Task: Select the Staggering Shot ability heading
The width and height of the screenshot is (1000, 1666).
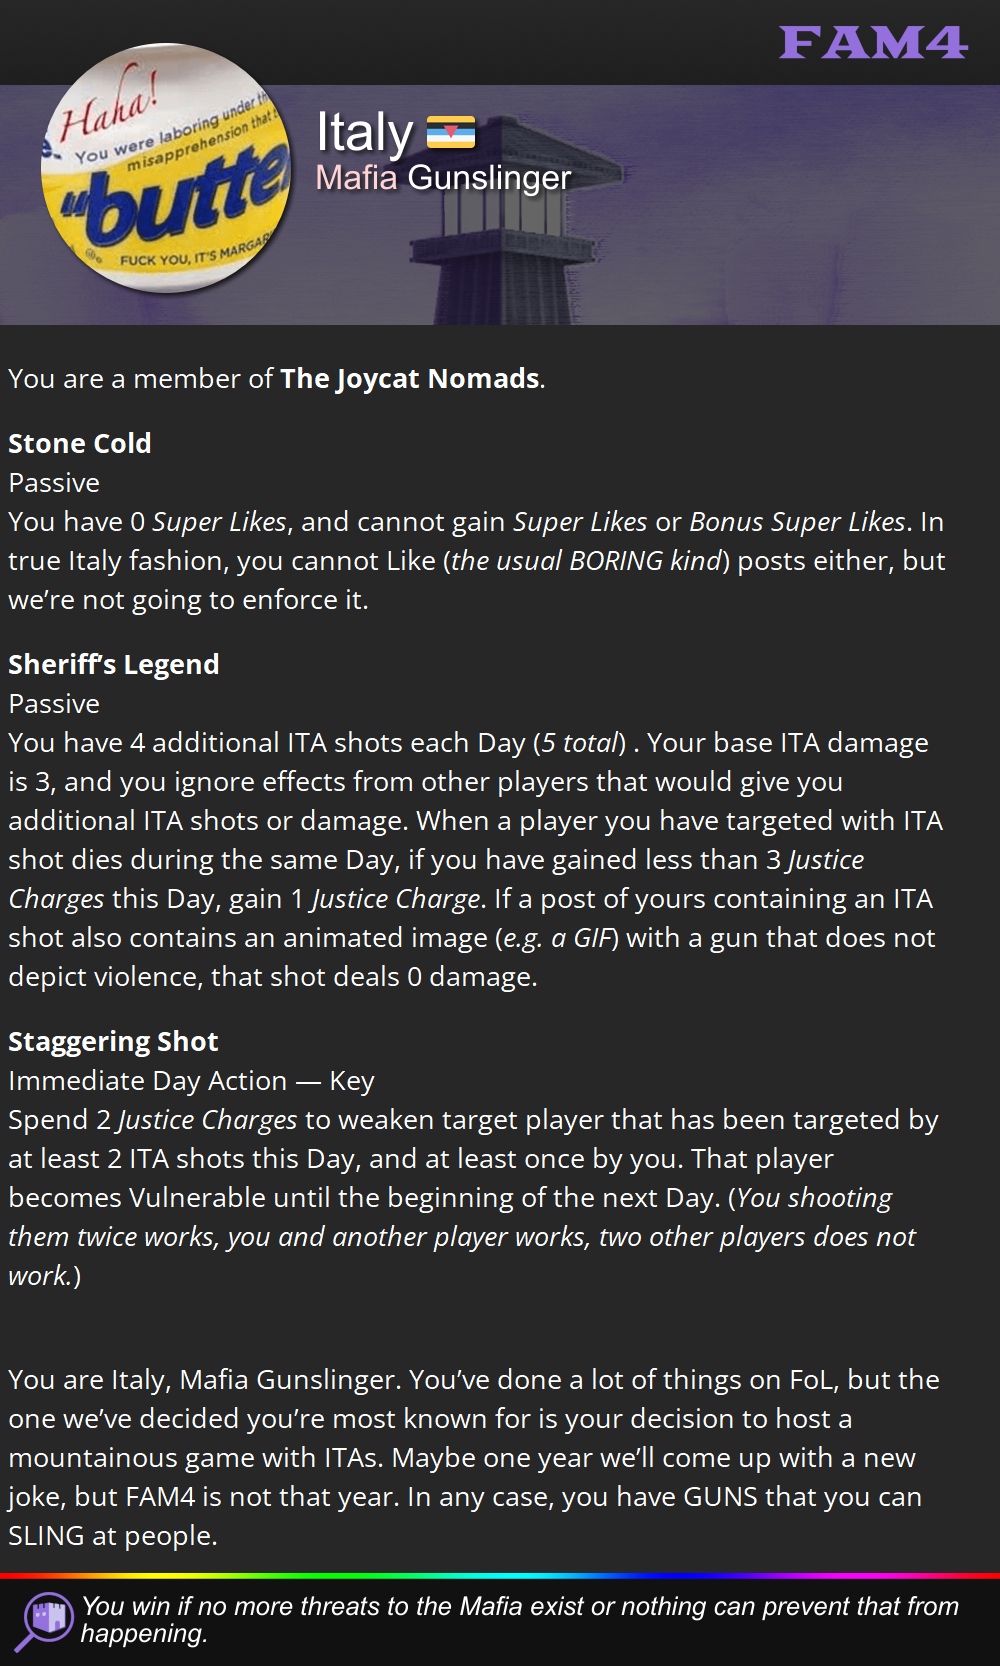Action: 113,1041
